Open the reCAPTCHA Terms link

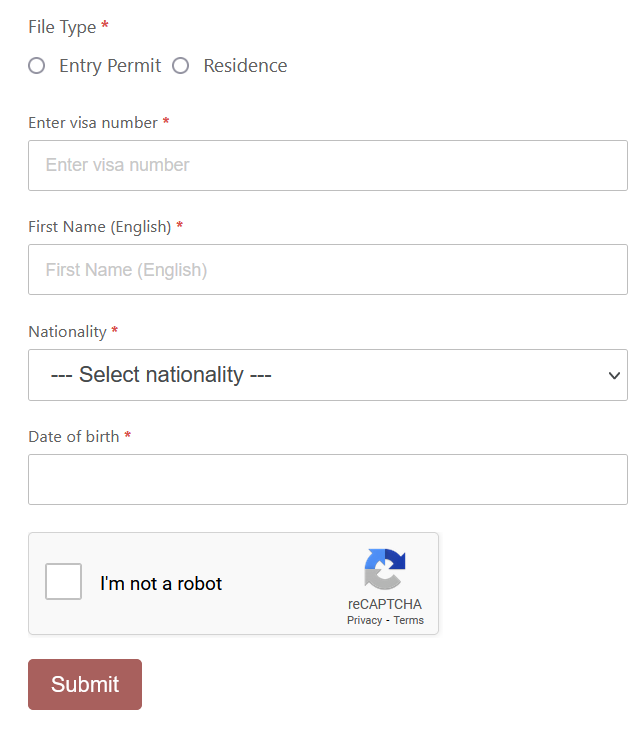click(409, 620)
